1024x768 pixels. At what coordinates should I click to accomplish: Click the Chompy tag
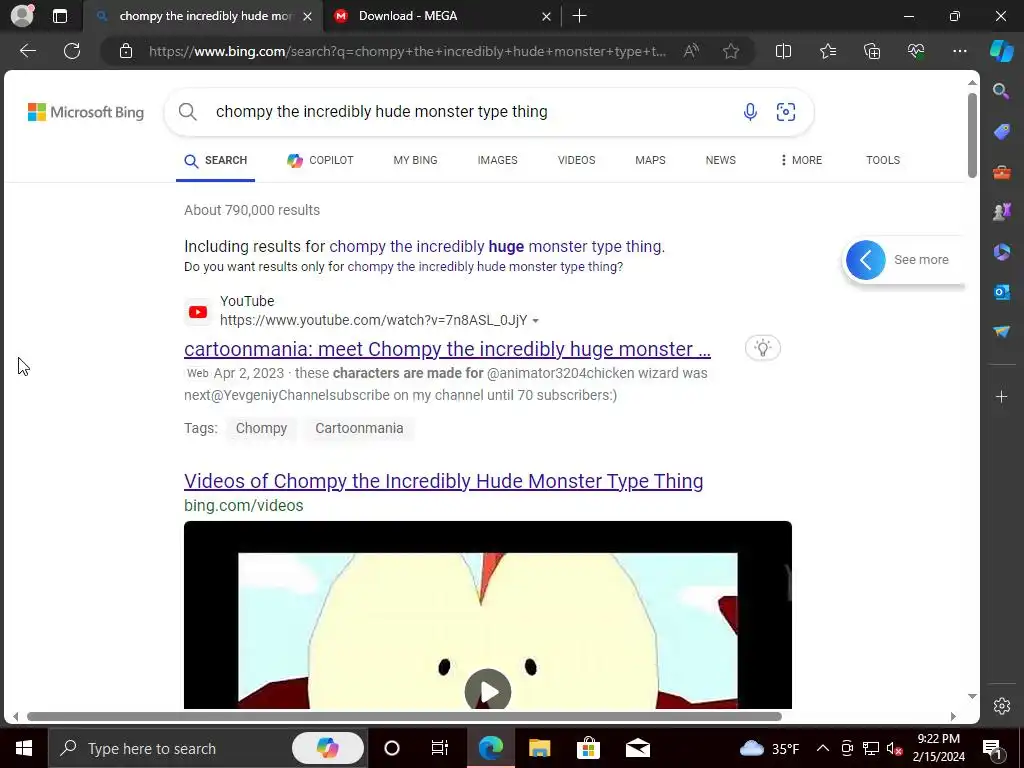pyautogui.click(x=261, y=428)
